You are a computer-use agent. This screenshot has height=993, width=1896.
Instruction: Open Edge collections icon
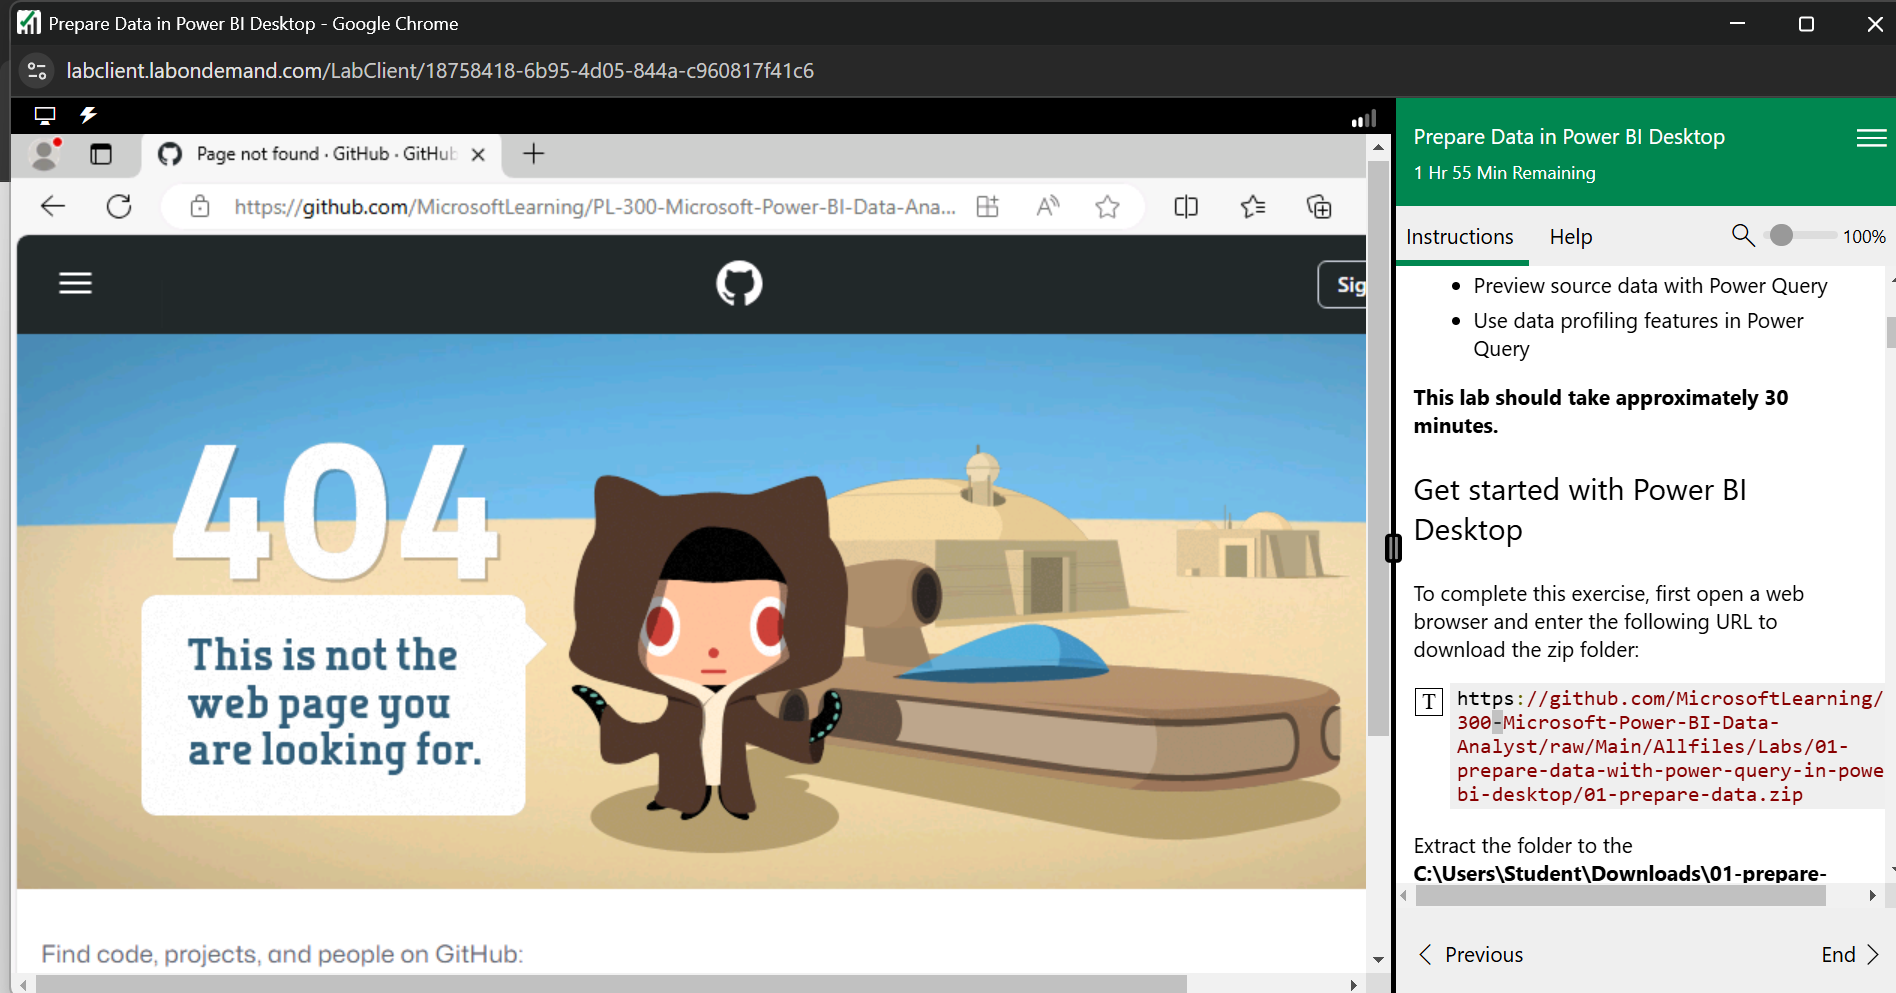[1319, 206]
